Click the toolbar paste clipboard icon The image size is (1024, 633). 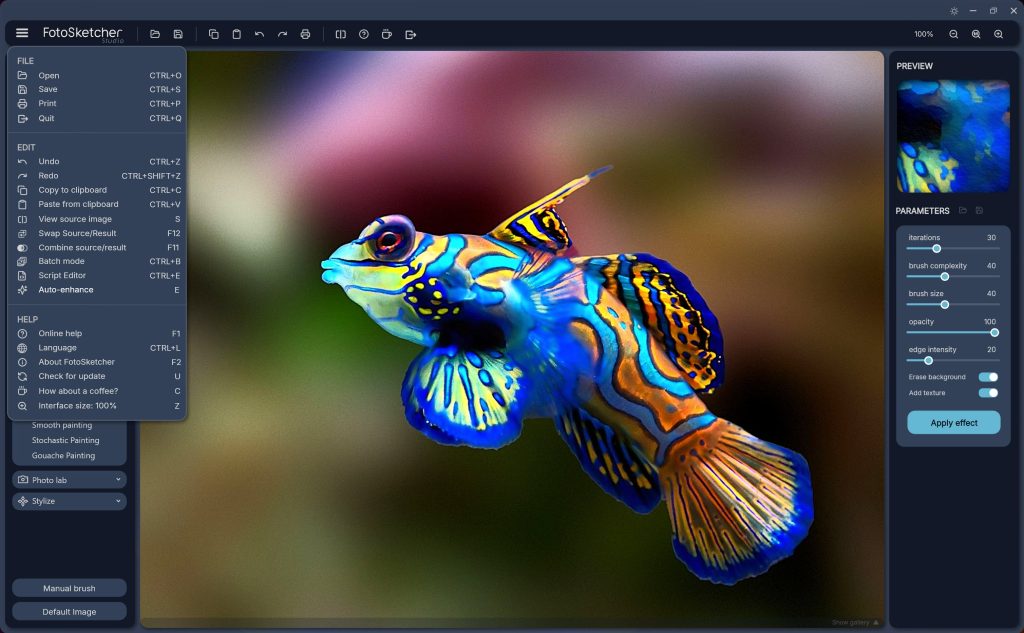point(236,34)
